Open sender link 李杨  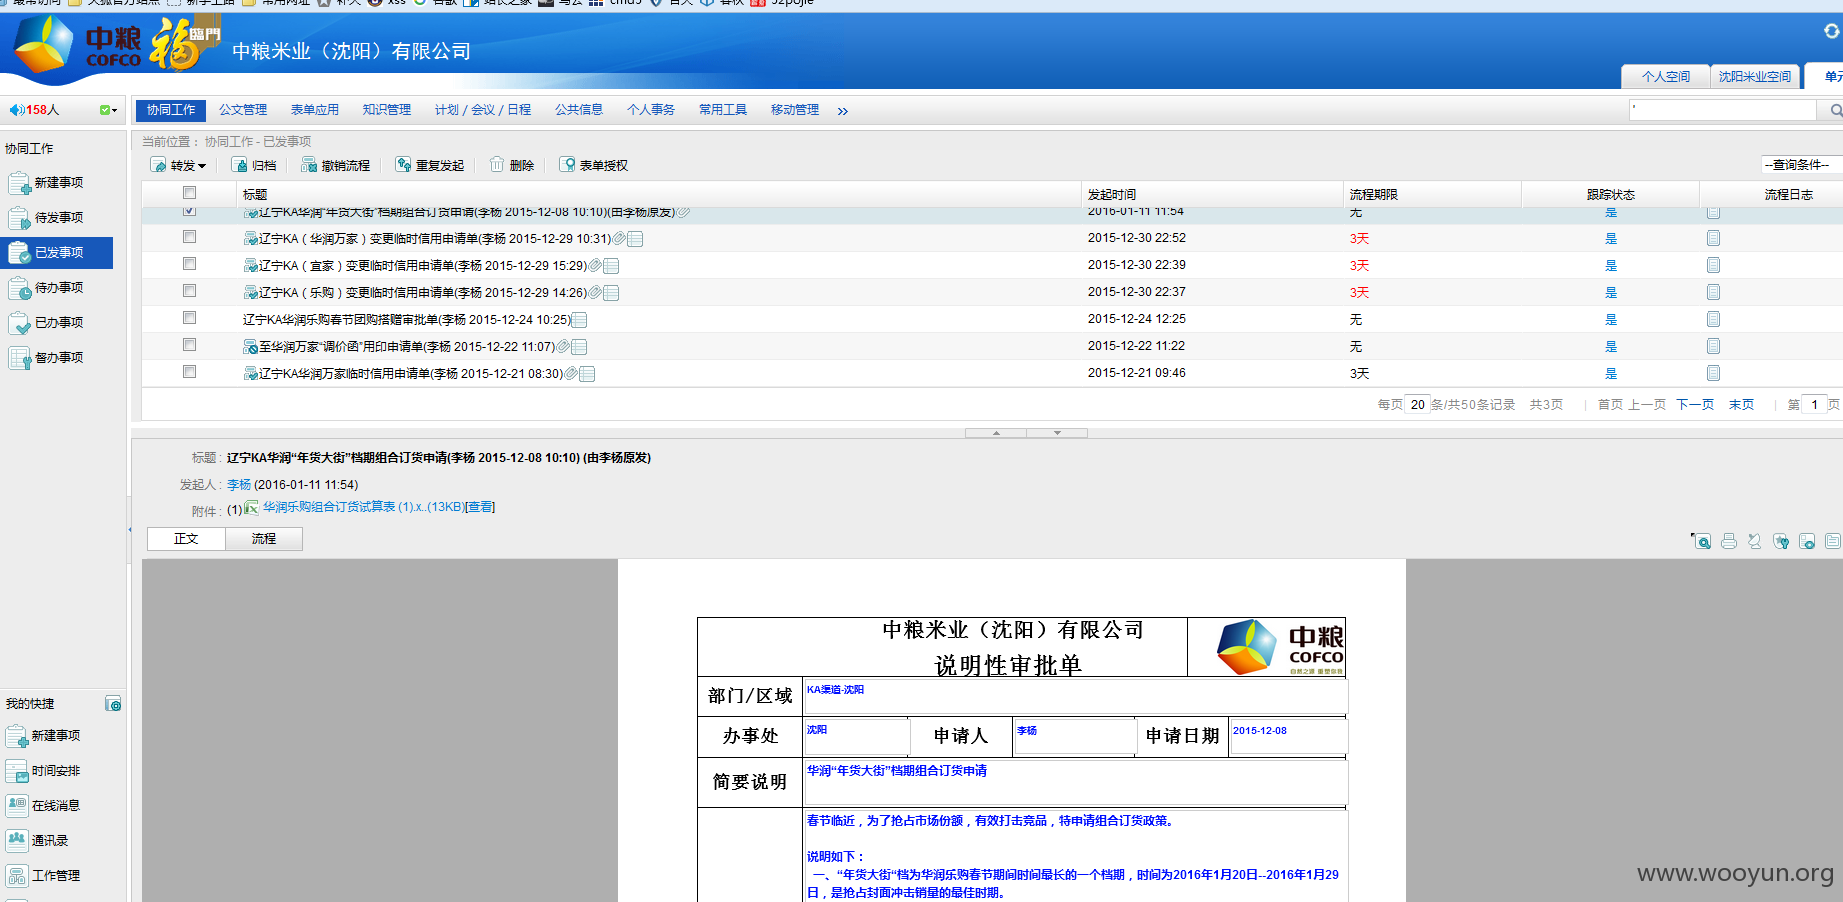(239, 485)
